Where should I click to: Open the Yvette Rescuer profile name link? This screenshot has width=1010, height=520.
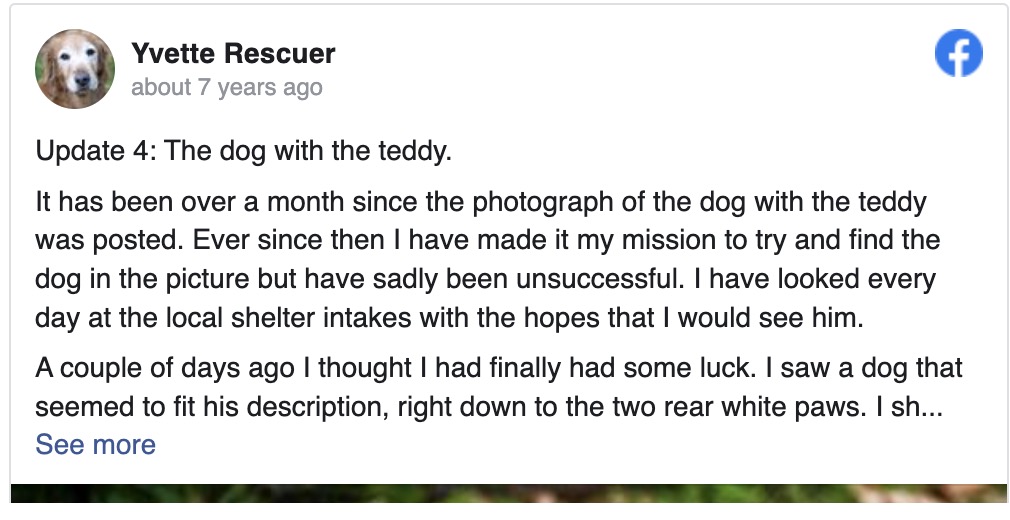(233, 53)
